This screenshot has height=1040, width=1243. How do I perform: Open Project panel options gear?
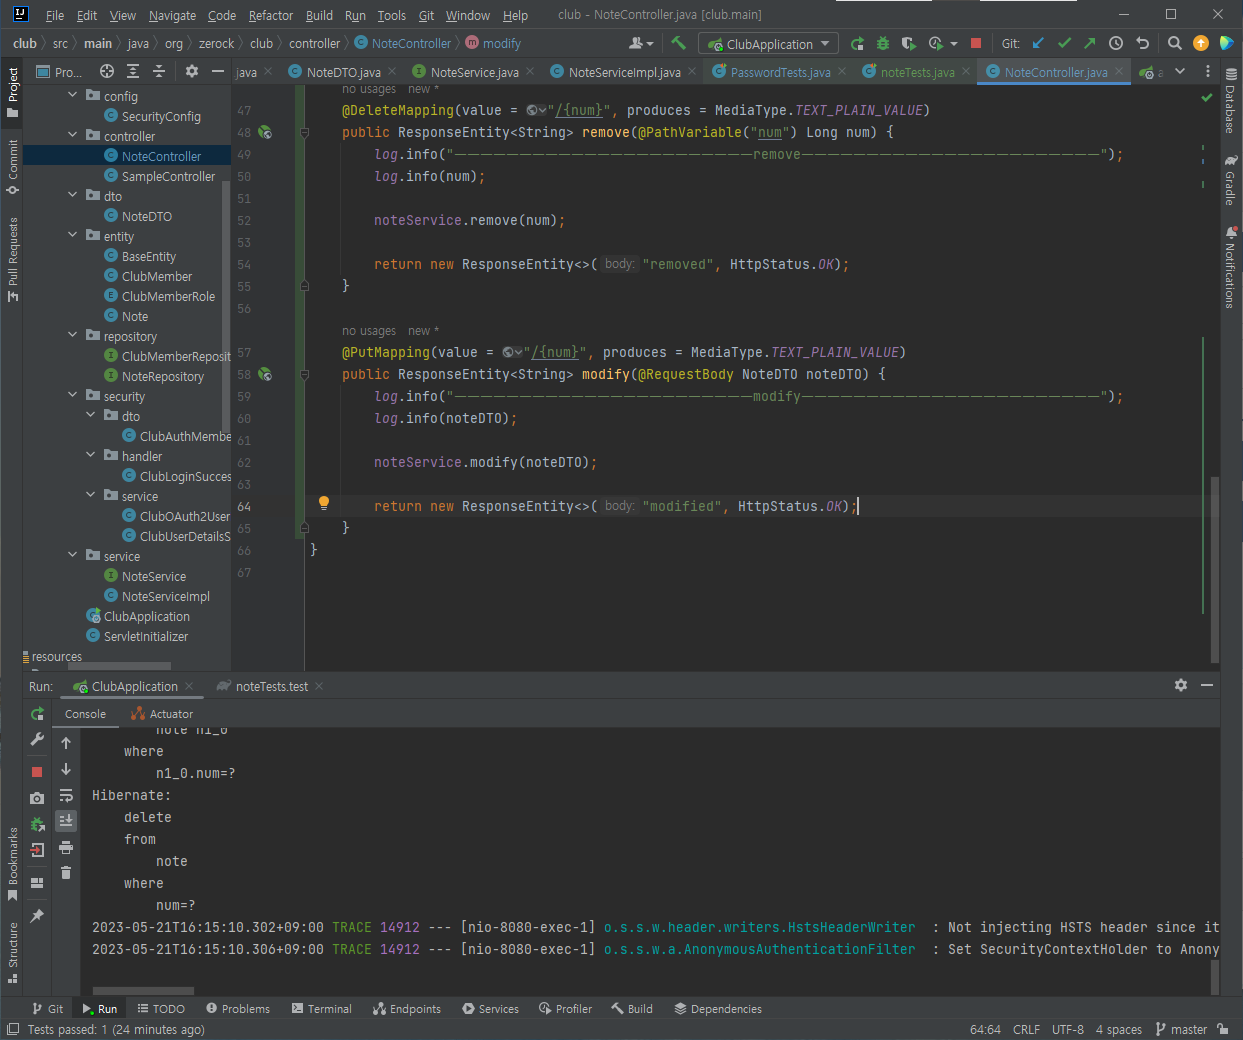coord(192,71)
